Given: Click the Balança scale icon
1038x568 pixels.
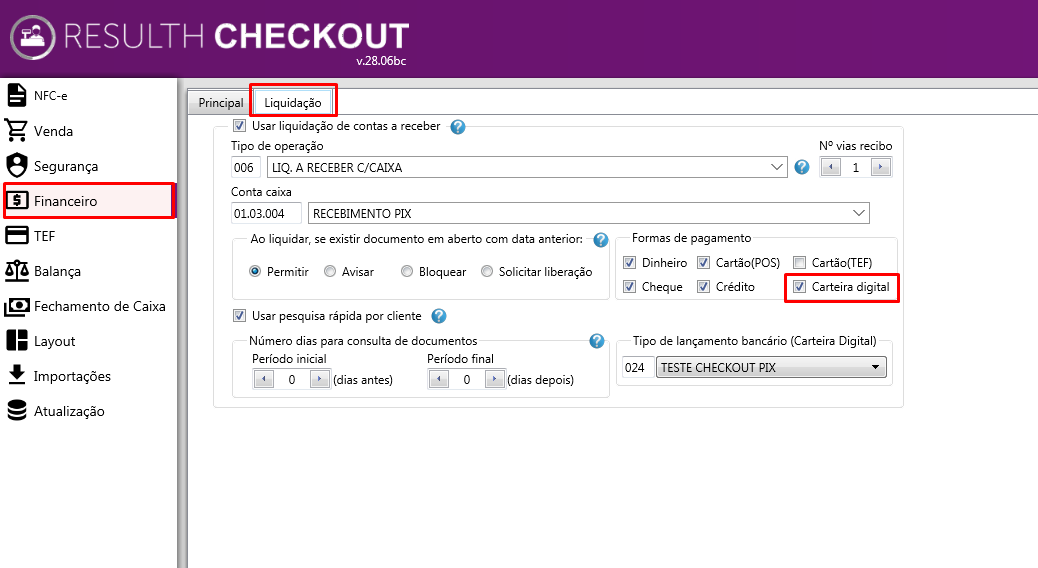Looking at the screenshot, I should pyautogui.click(x=17, y=271).
